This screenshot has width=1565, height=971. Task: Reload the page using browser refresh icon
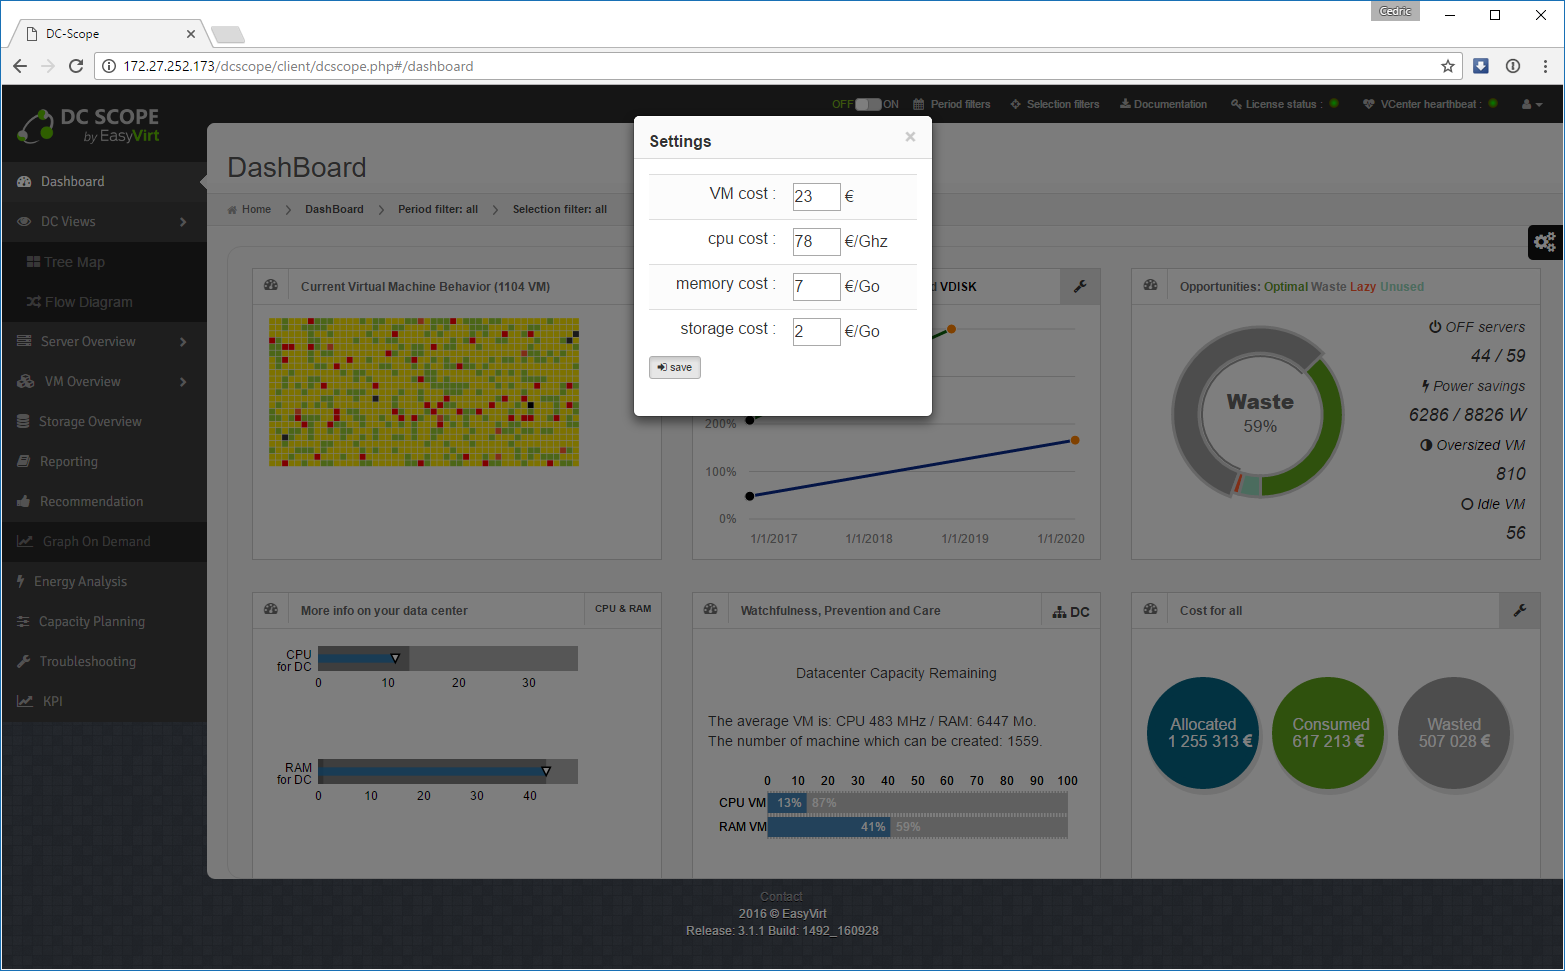click(76, 66)
